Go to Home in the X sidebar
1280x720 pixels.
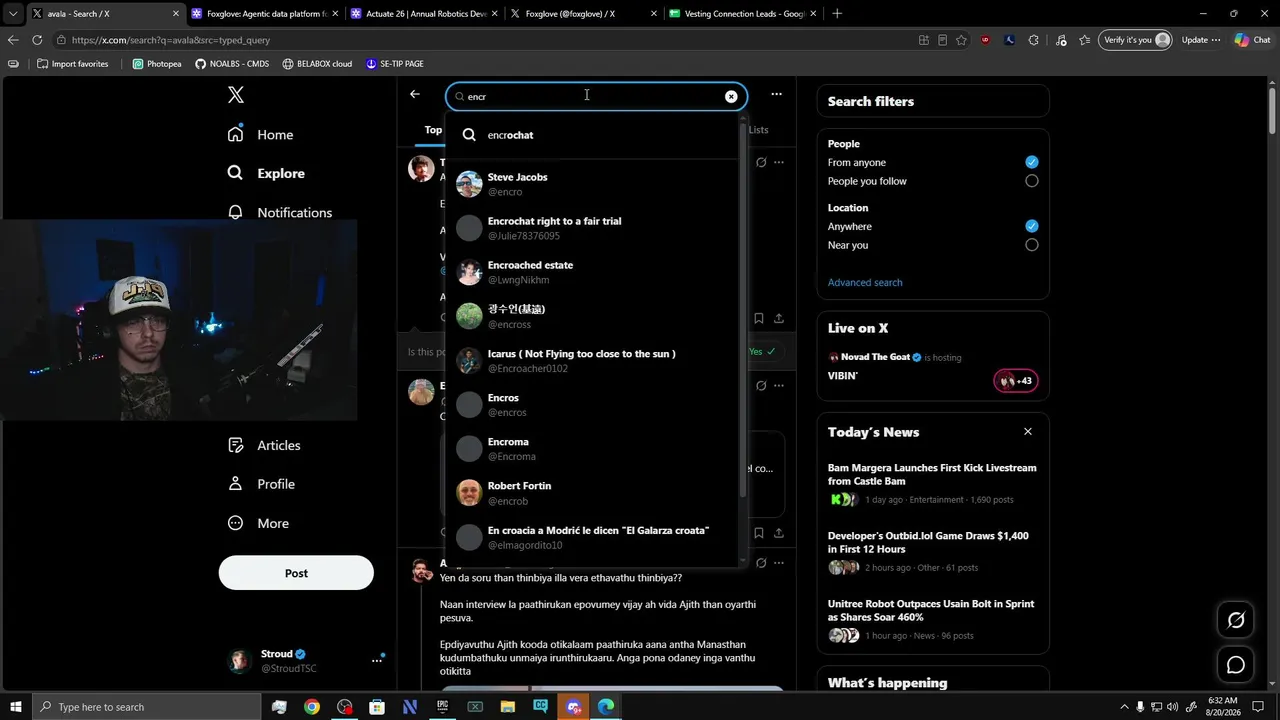coord(261,135)
